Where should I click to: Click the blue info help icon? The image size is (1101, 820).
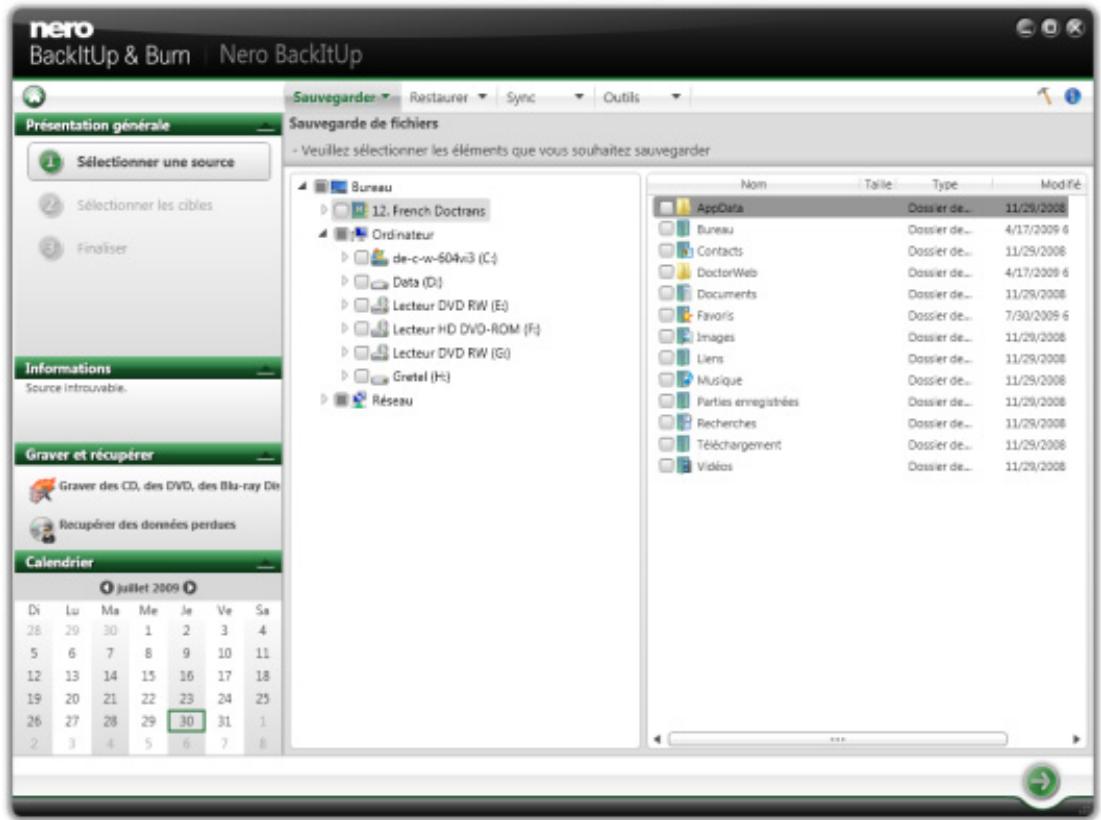click(x=1072, y=96)
